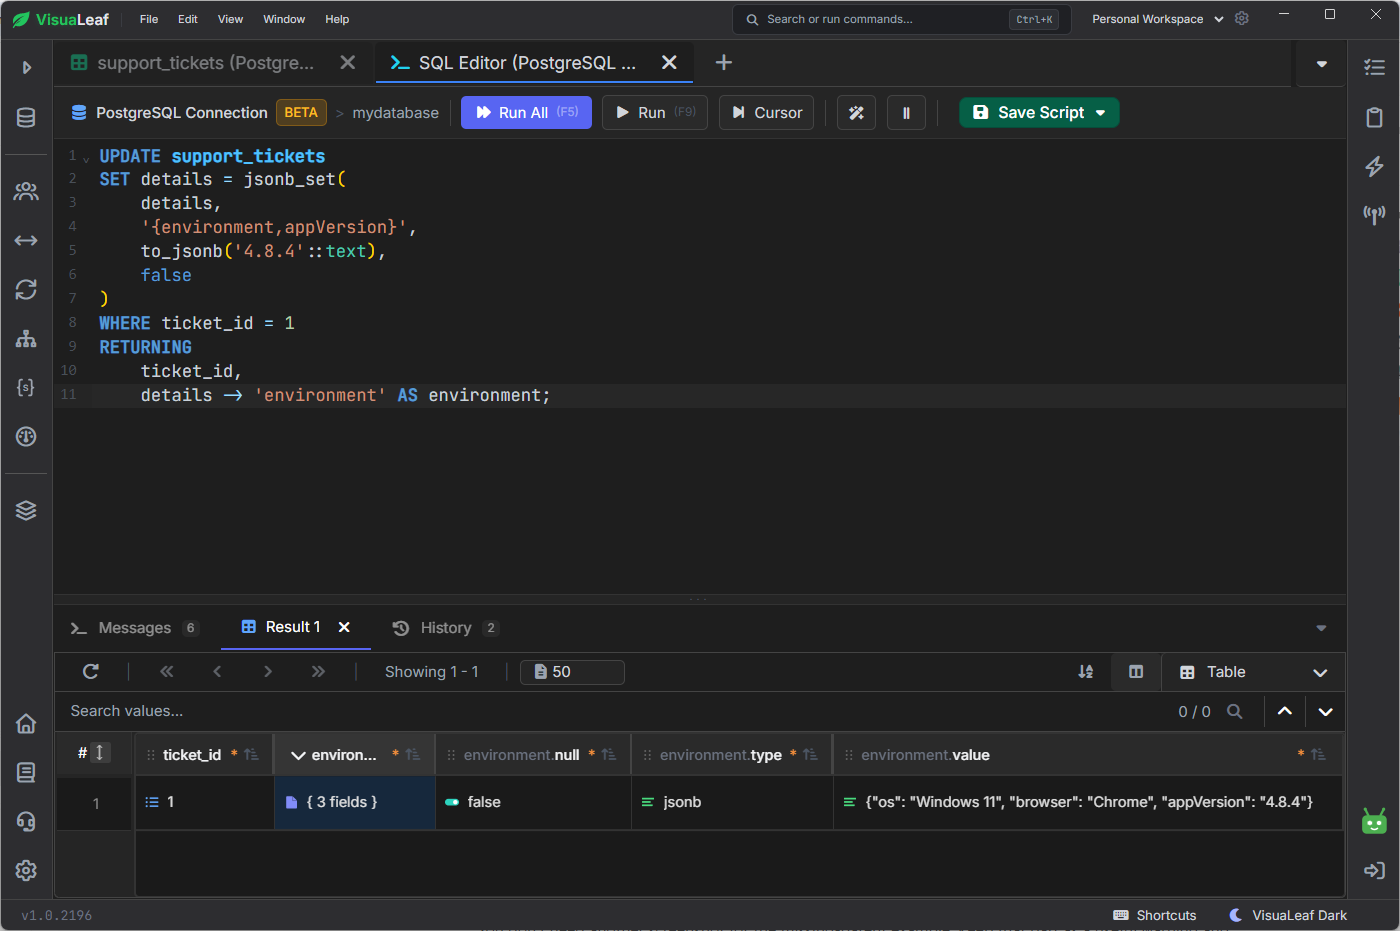Open the tab list dropdown arrow
The height and width of the screenshot is (931, 1400).
click(1321, 64)
